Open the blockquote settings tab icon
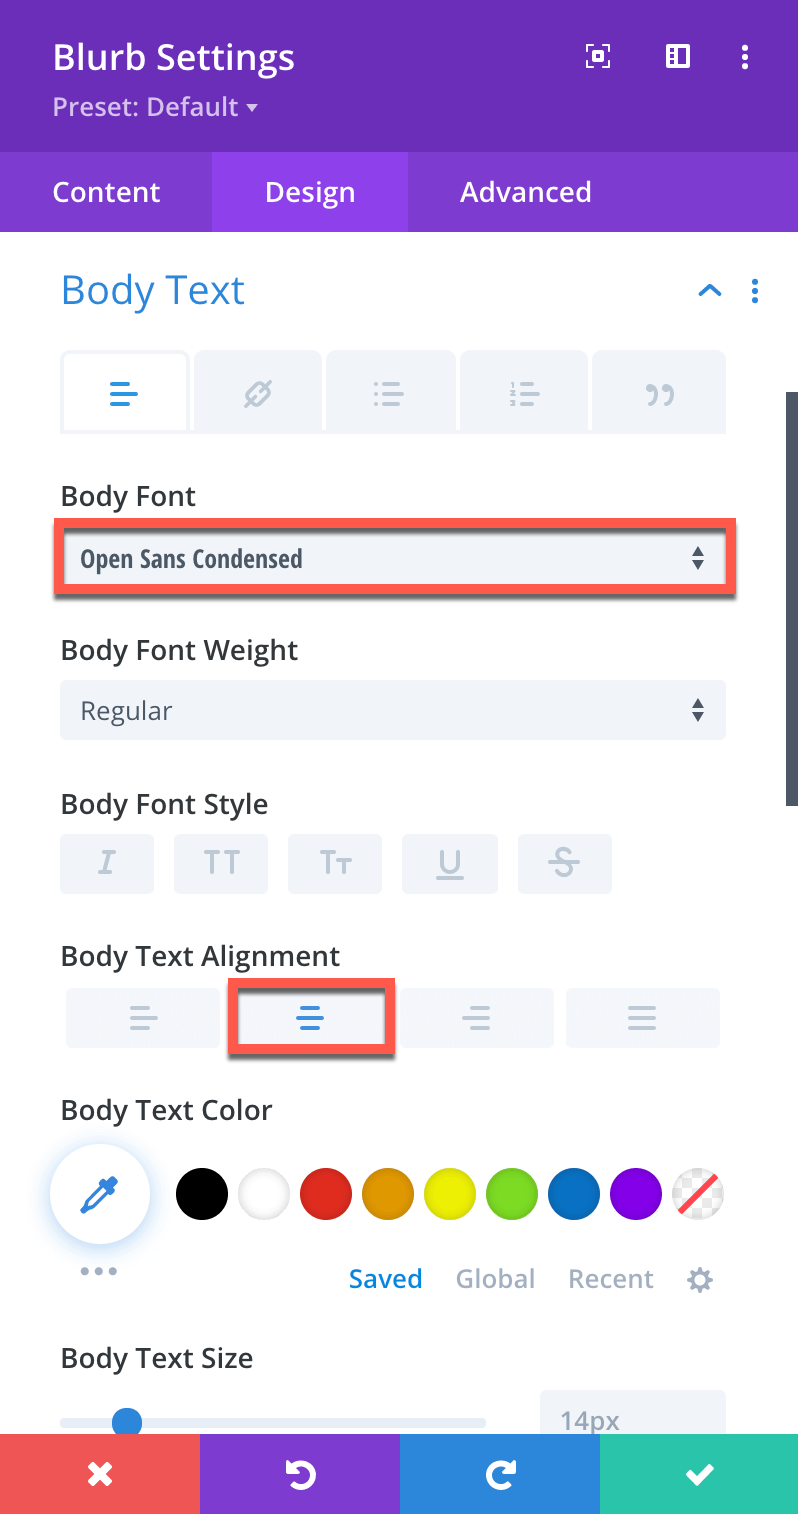 click(659, 392)
